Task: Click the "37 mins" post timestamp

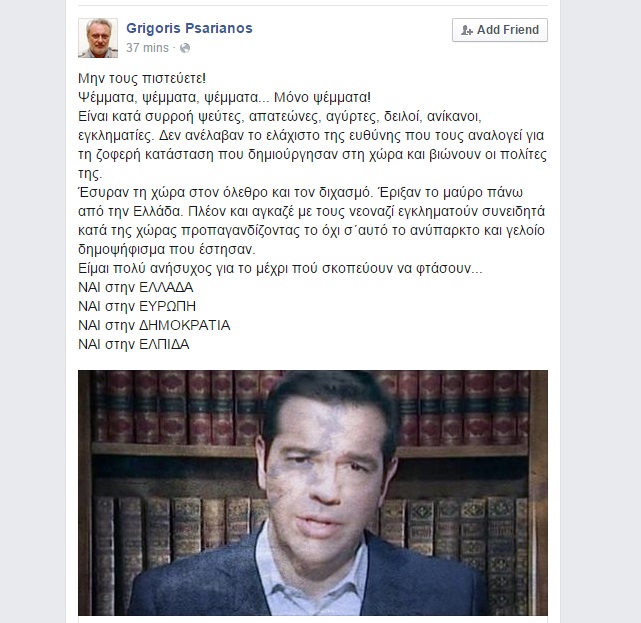Action: pos(147,48)
